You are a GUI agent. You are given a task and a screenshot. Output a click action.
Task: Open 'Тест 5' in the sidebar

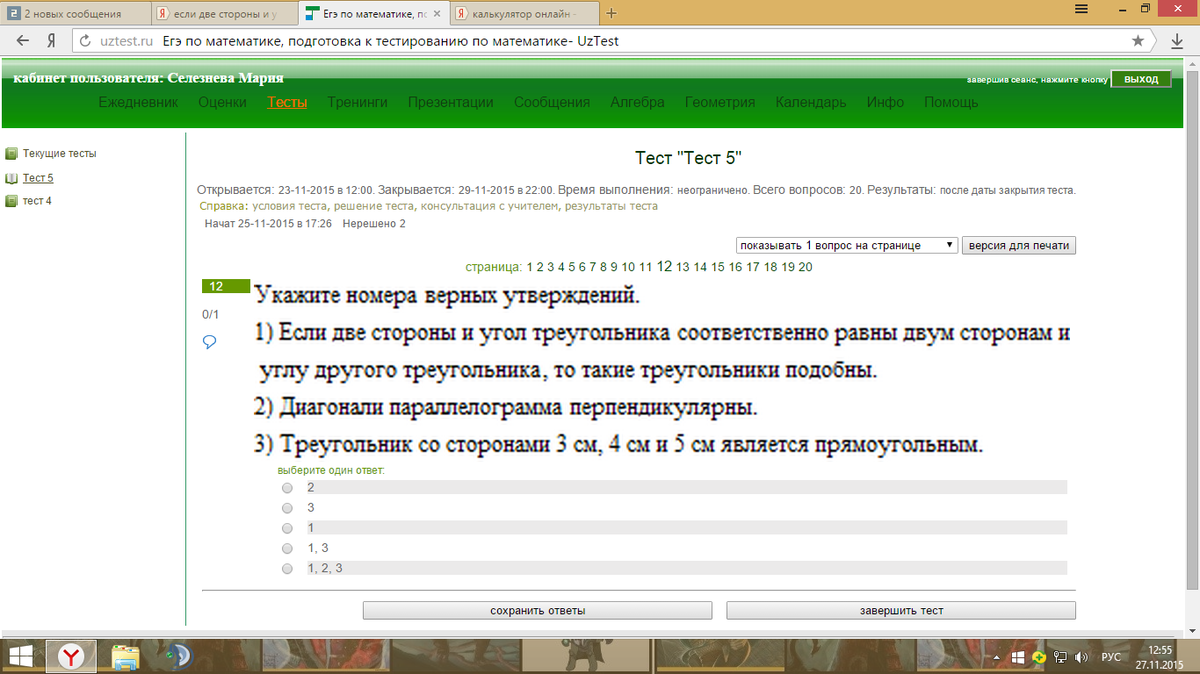pos(38,178)
